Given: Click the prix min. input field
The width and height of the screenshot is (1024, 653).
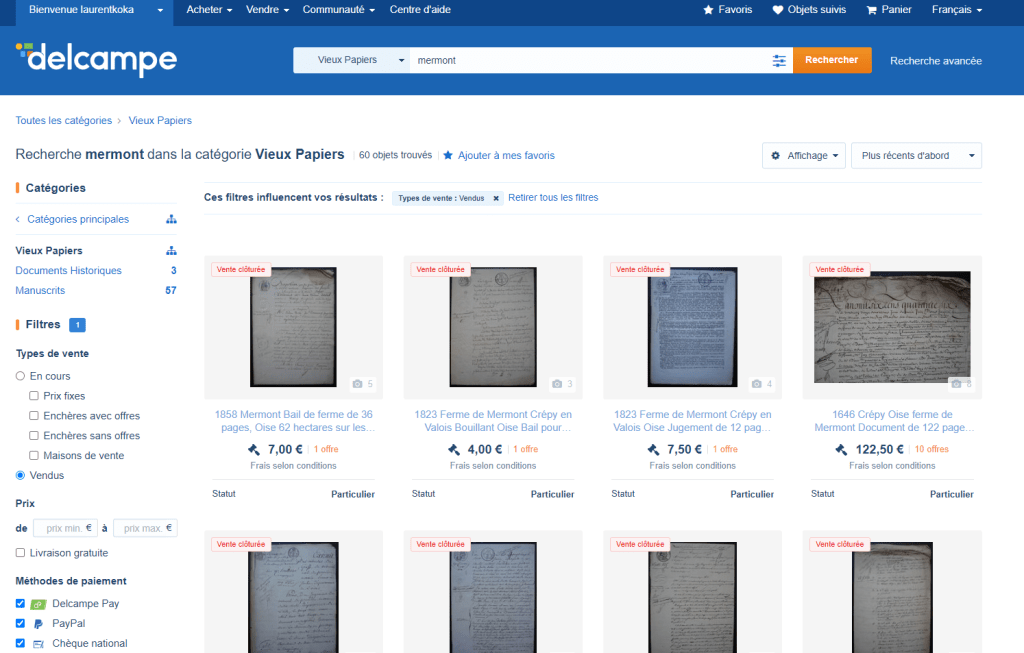Looking at the screenshot, I should pos(64,528).
